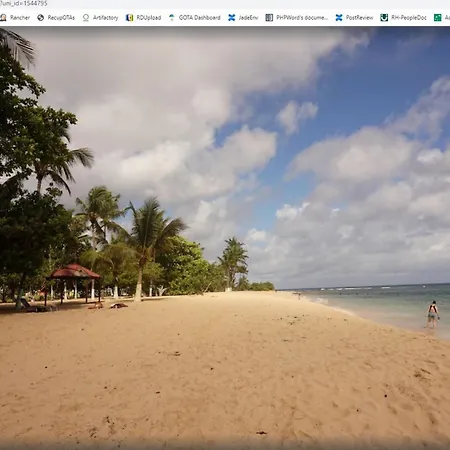Click the Artifactory circle favicon
Viewport: 450px width, 450px height.
point(86,18)
